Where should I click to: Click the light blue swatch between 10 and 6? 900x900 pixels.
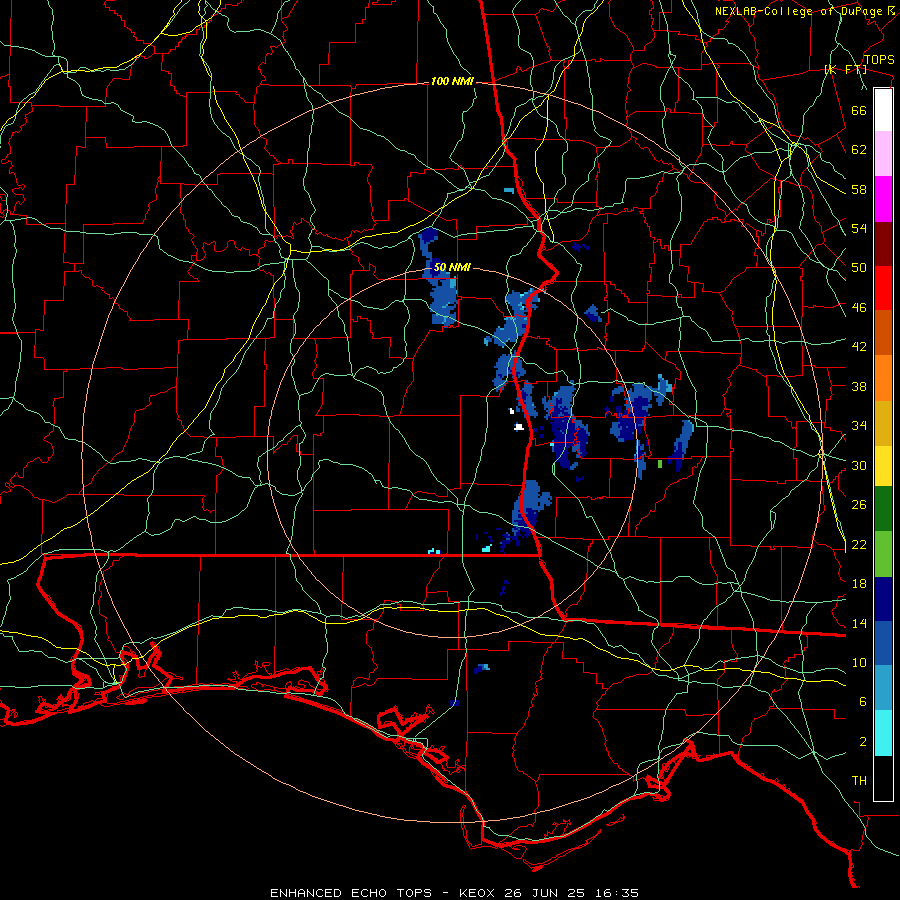click(x=883, y=688)
